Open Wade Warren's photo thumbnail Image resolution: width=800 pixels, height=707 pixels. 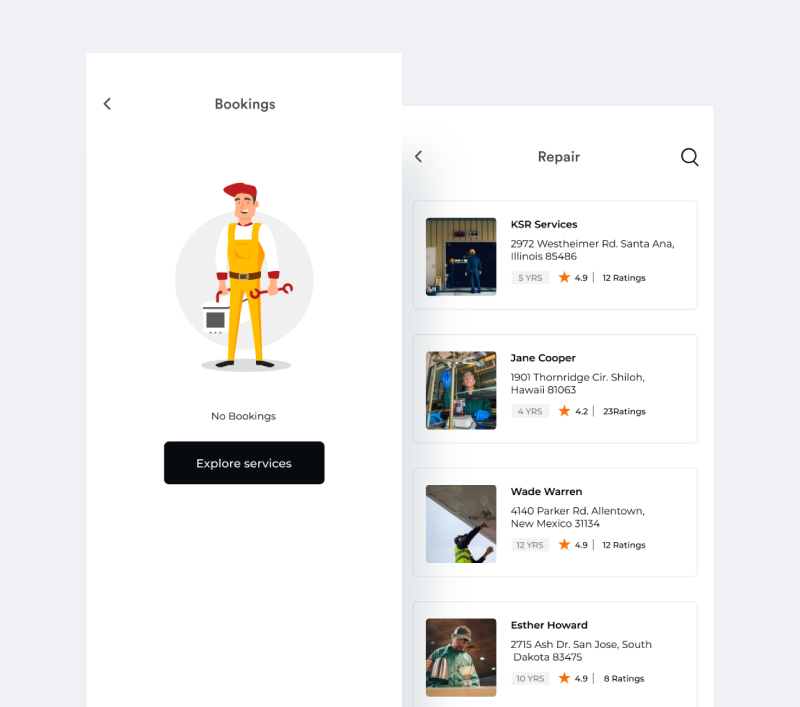pos(461,524)
